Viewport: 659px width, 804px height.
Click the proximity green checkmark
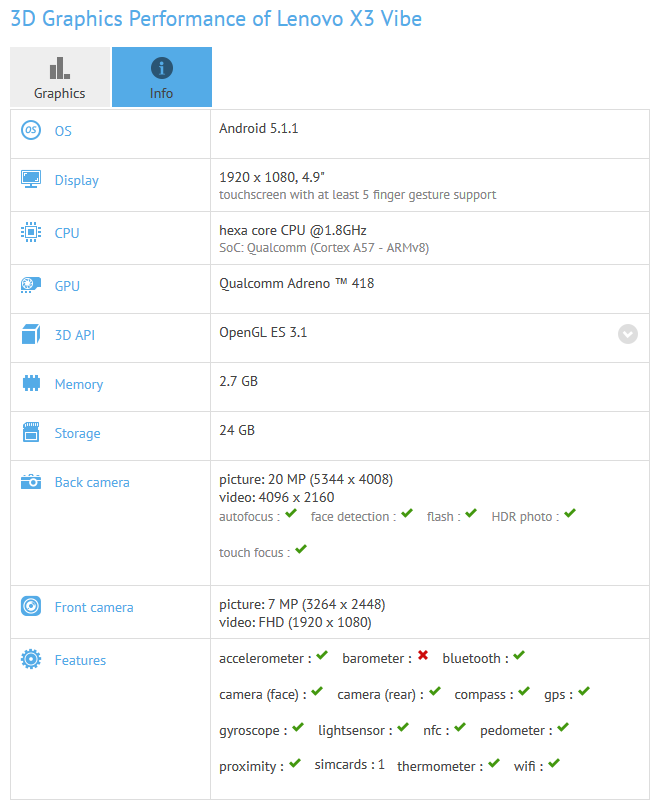(295, 763)
